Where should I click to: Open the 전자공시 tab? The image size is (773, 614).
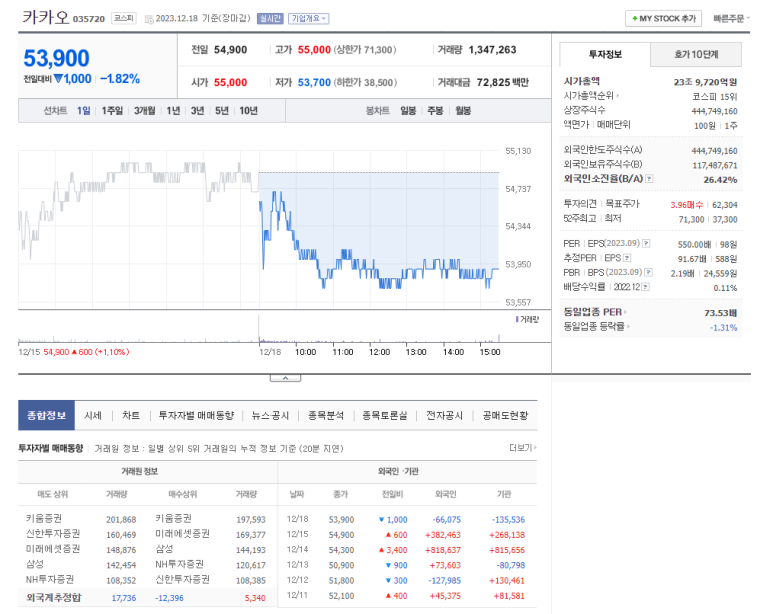pyautogui.click(x=444, y=415)
